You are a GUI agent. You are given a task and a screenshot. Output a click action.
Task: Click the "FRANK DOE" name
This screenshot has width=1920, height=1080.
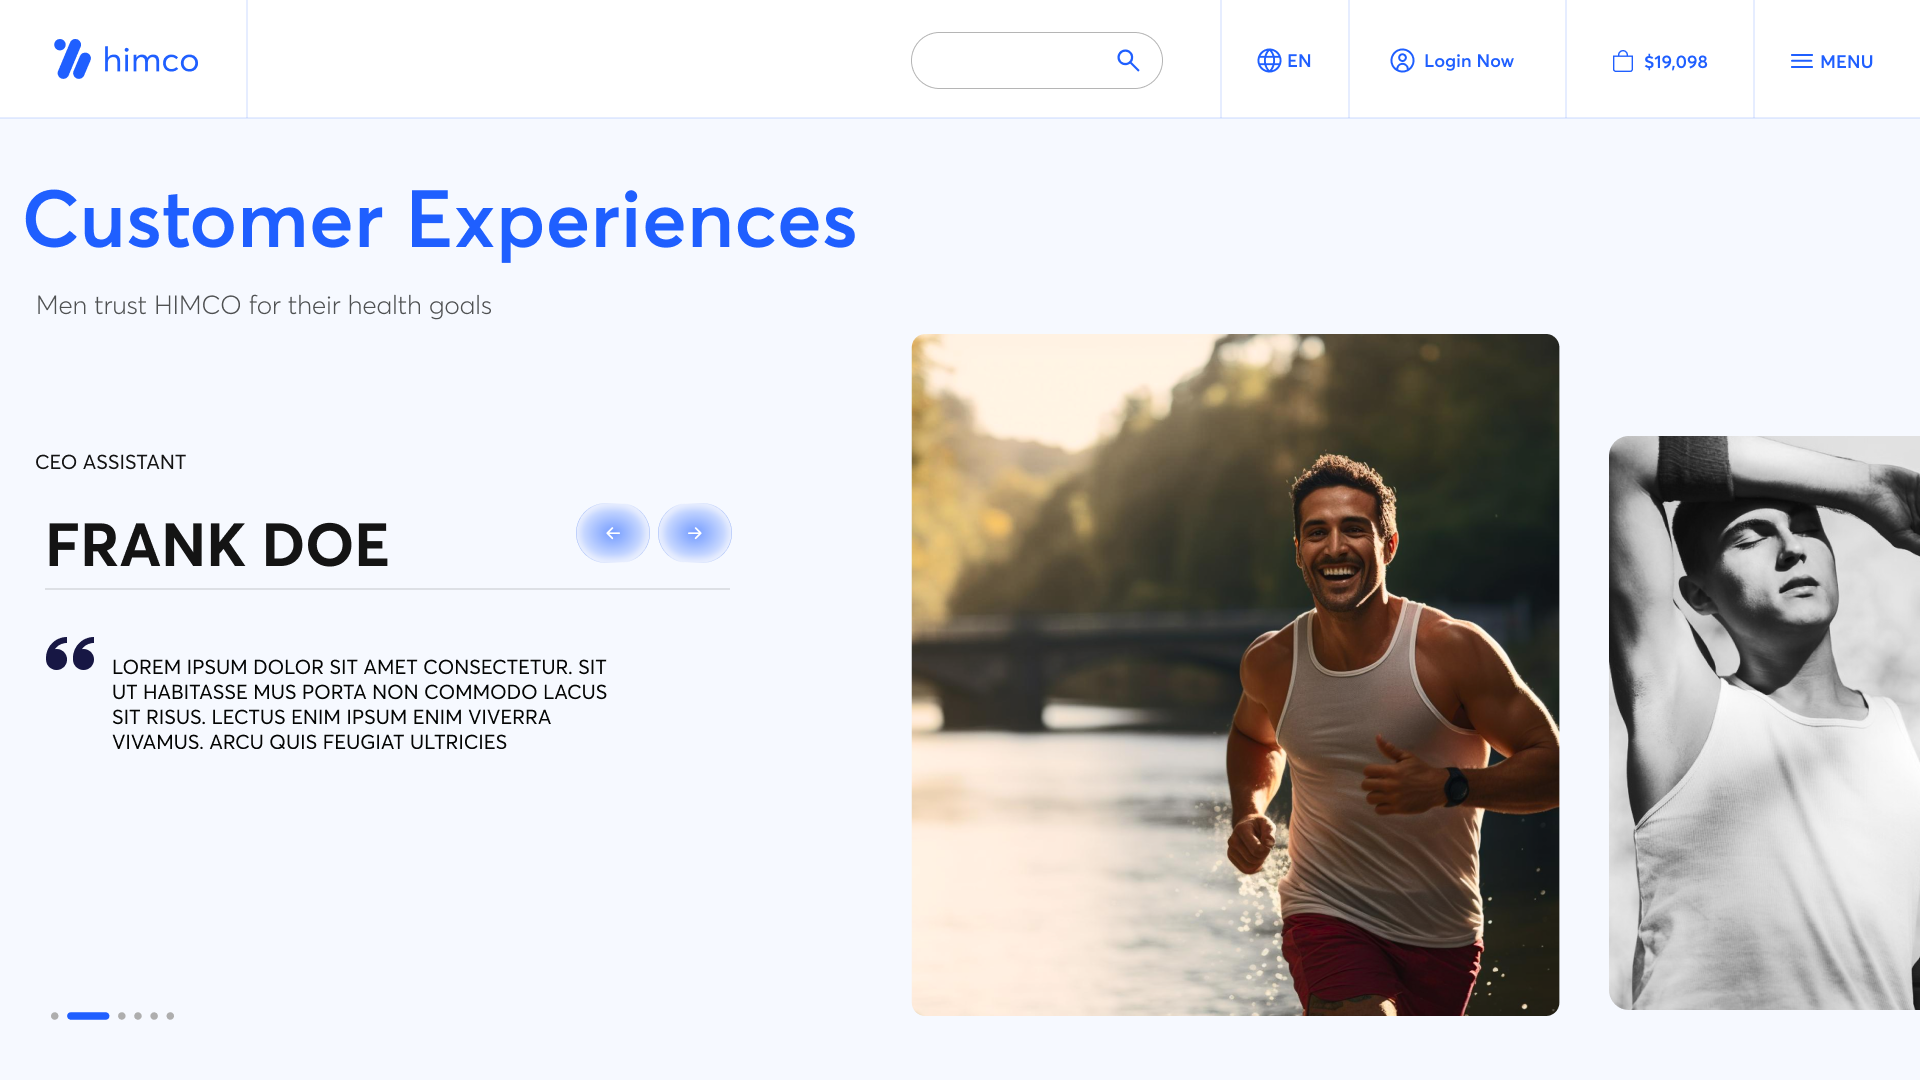coord(217,546)
